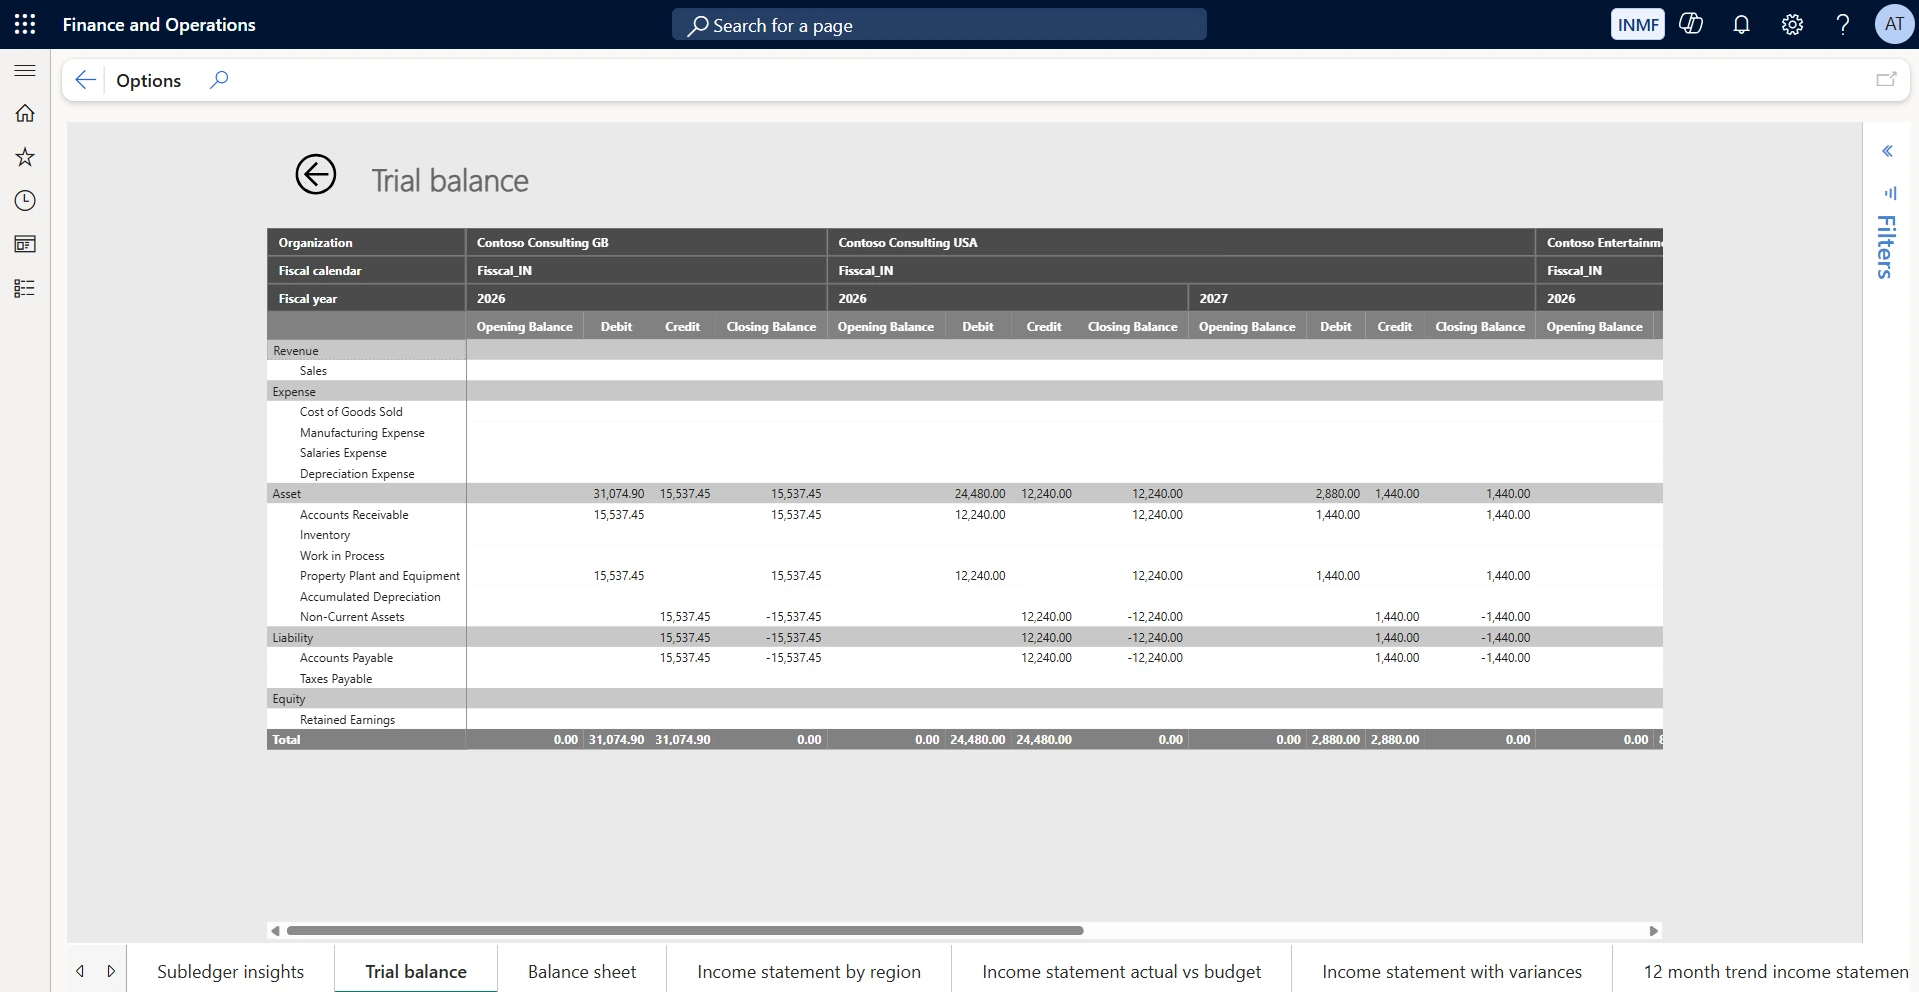Screen dimensions: 1919x992
Task: Open the Help question mark icon
Action: tap(1843, 24)
